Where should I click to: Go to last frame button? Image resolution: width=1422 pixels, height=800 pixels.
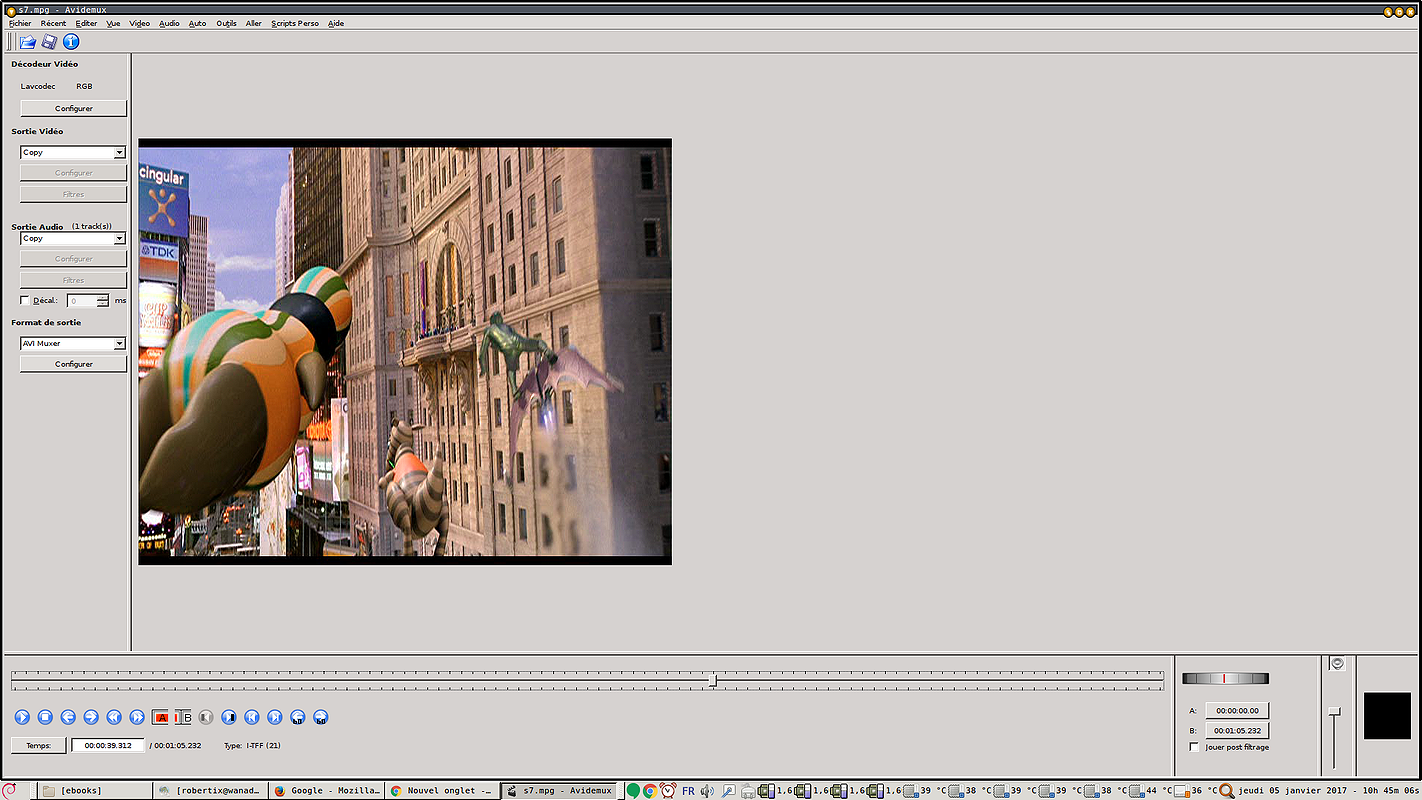coord(275,717)
